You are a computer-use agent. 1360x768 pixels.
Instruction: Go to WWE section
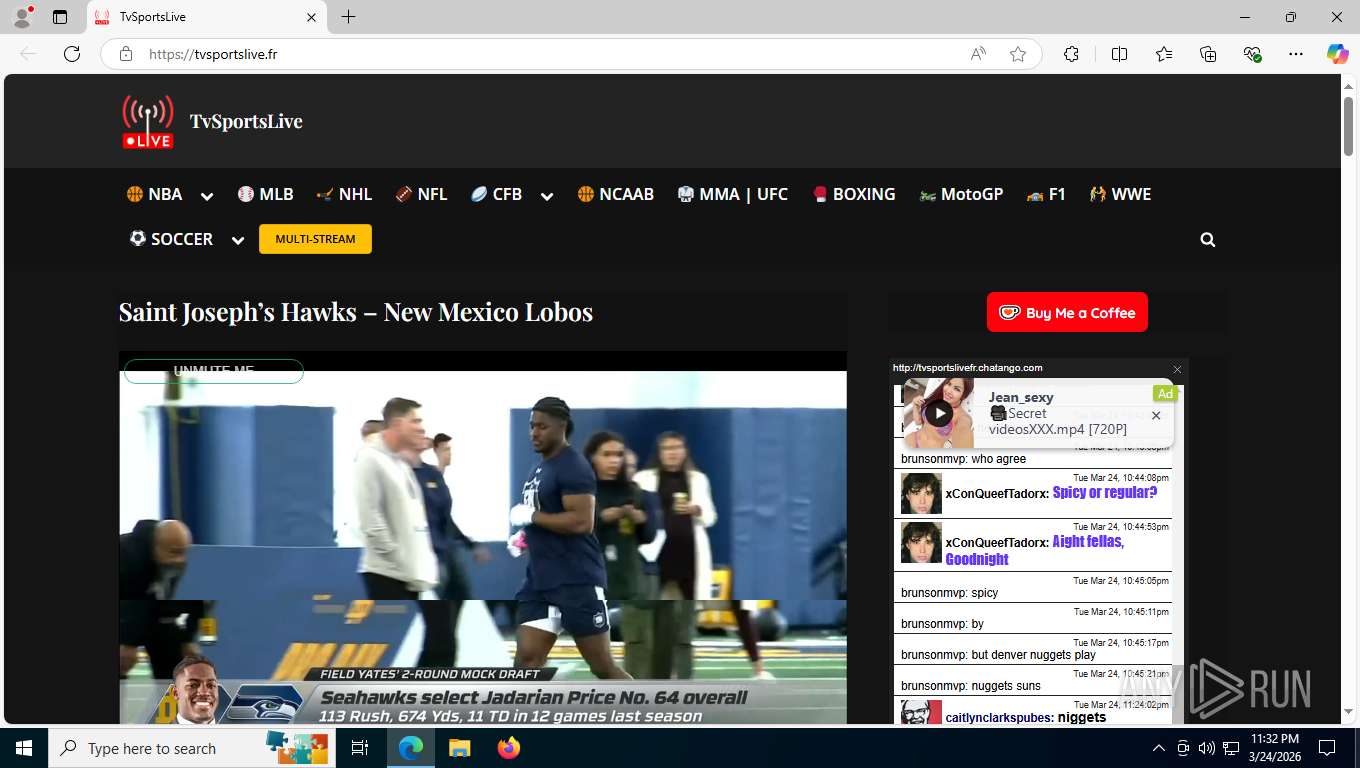[1120, 194]
